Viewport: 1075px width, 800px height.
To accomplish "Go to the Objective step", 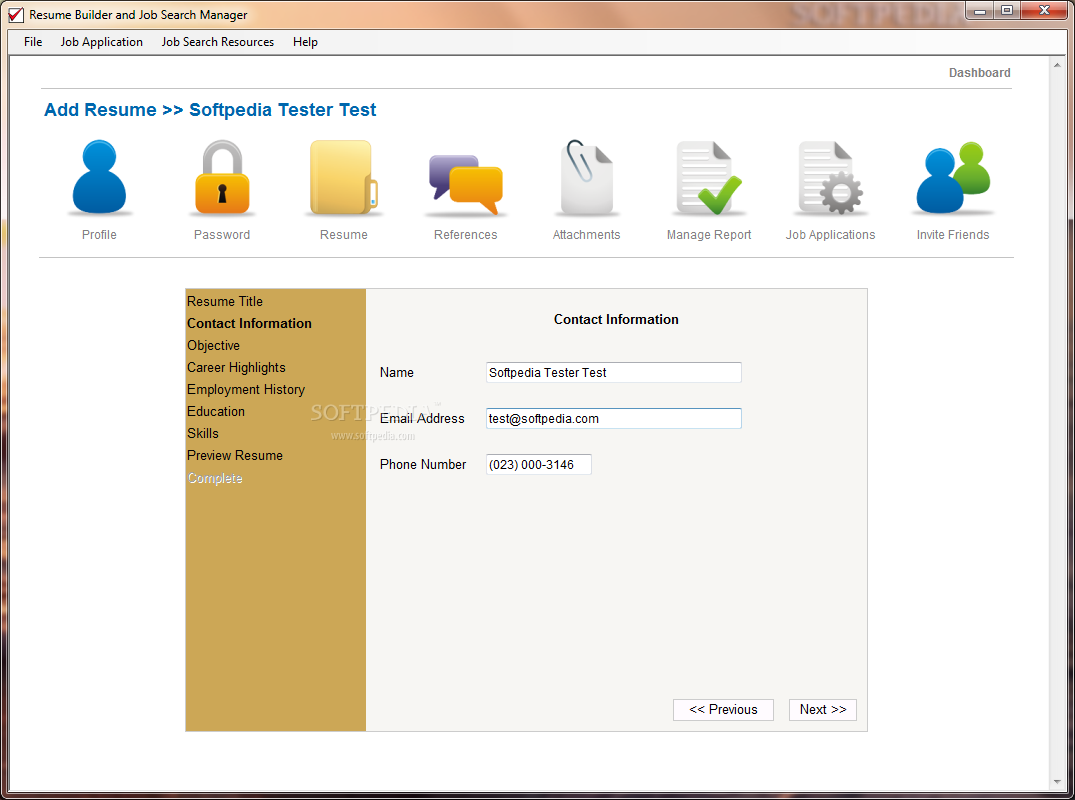I will coord(213,346).
